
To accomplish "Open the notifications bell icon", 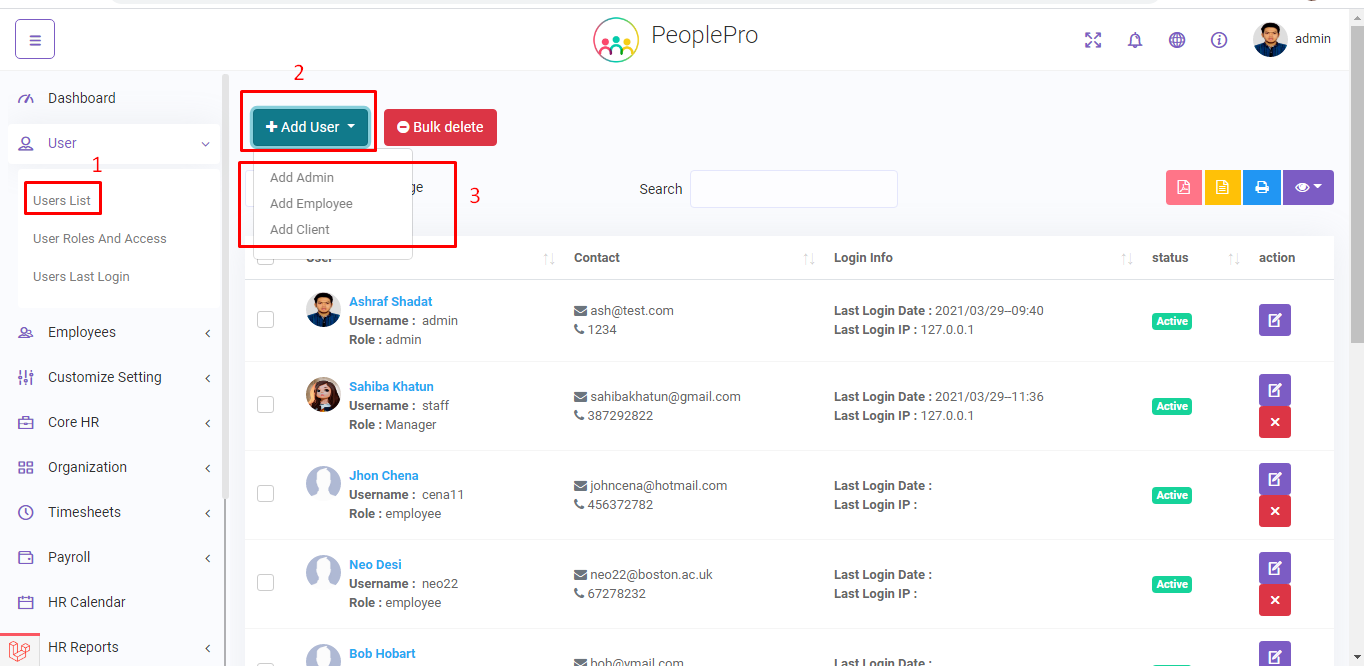I will coord(1135,40).
